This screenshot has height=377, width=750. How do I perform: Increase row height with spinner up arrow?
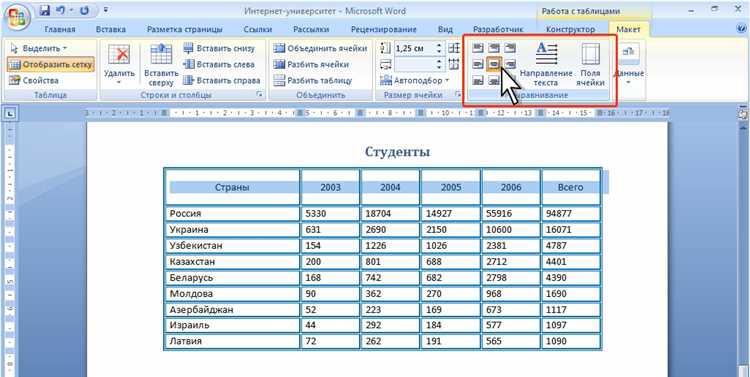[x=439, y=45]
